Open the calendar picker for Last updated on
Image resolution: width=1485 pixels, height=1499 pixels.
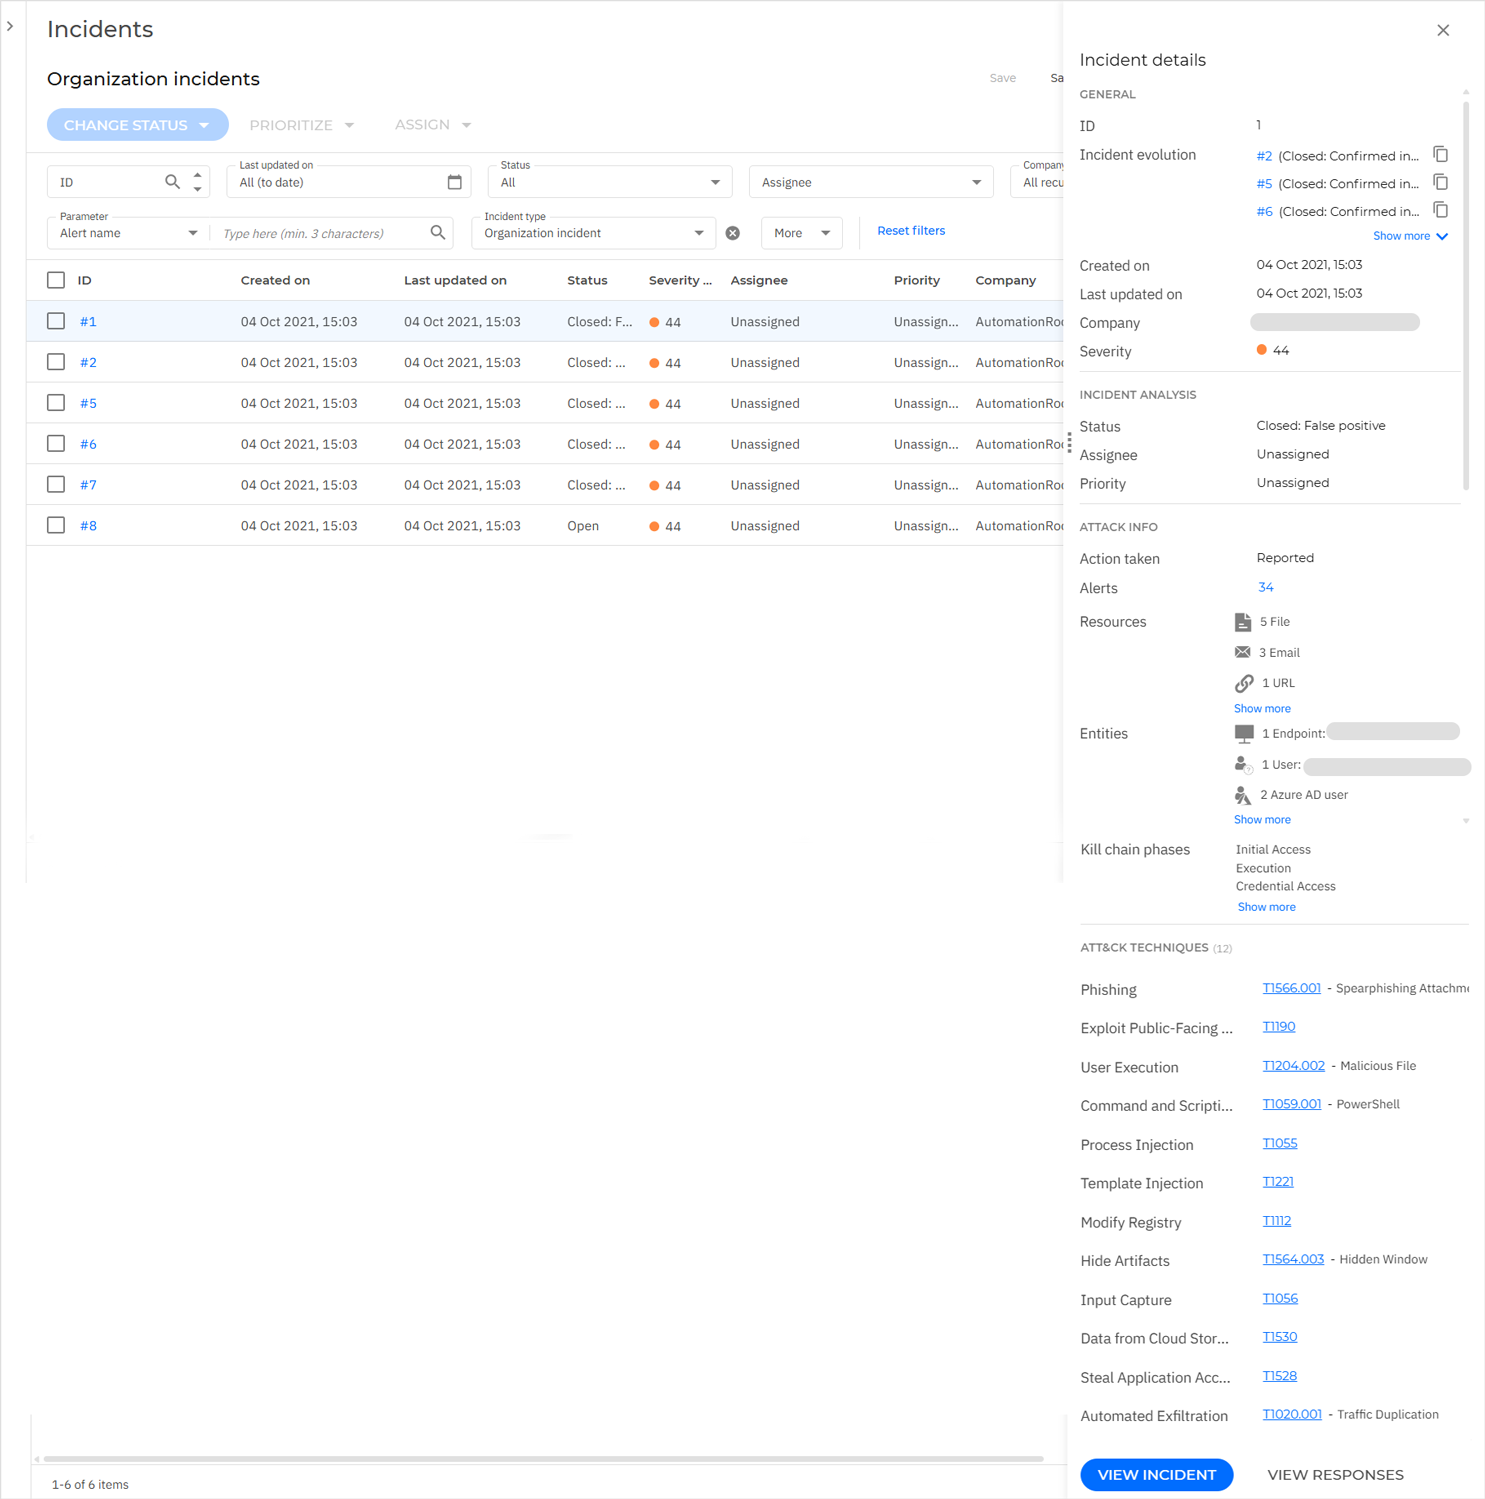455,181
